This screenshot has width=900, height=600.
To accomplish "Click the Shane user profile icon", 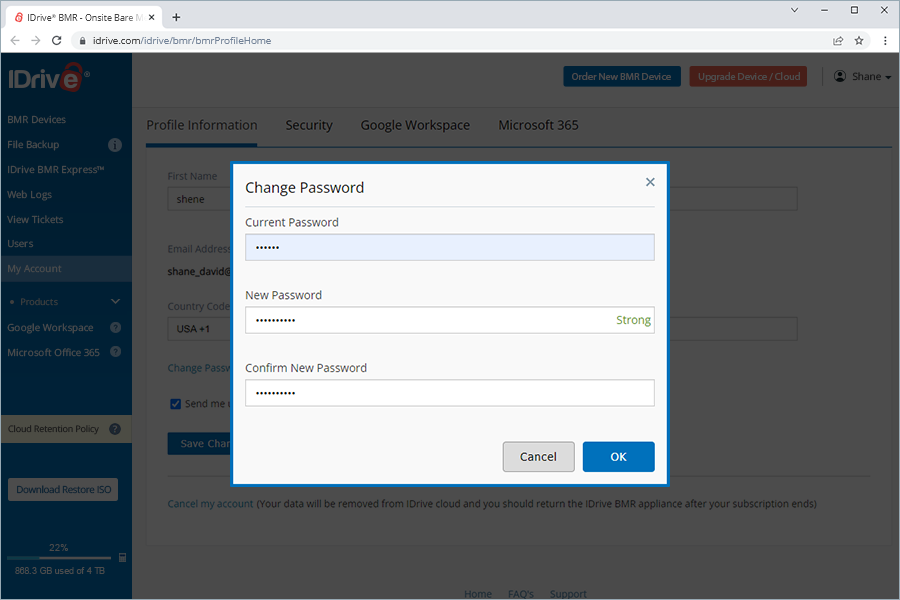I will tap(840, 76).
